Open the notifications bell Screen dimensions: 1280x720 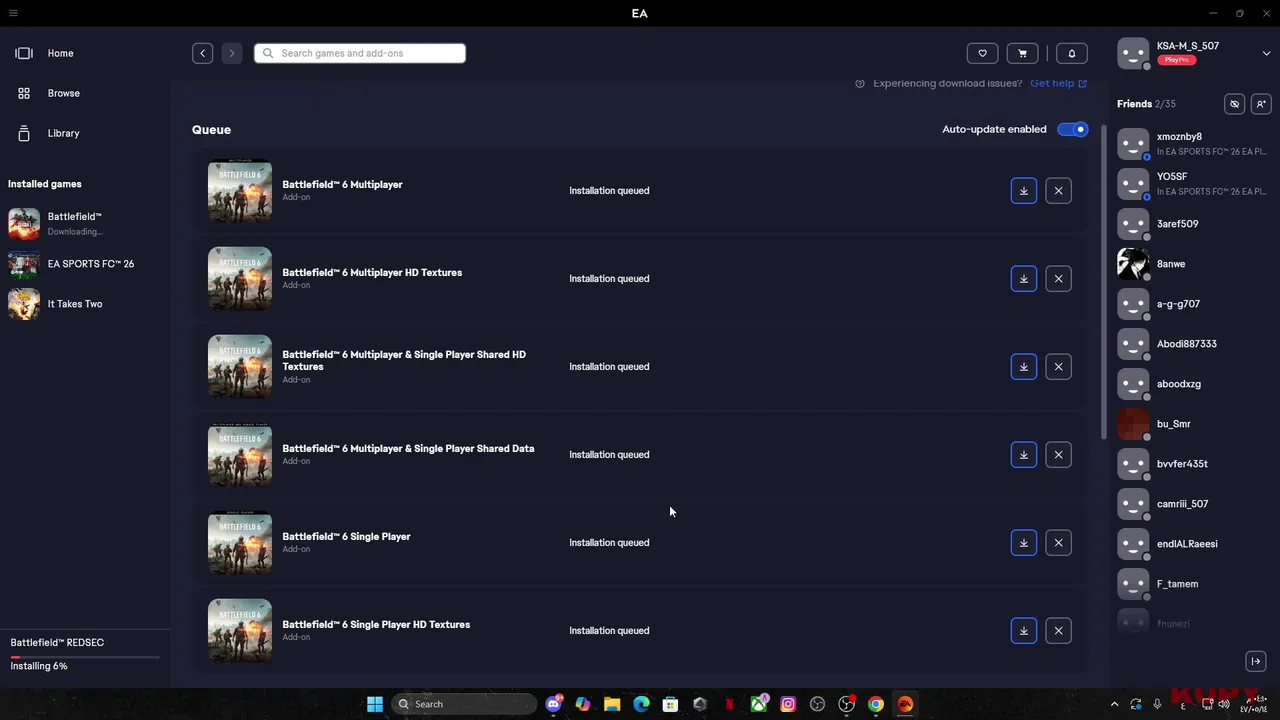pyautogui.click(x=1072, y=53)
